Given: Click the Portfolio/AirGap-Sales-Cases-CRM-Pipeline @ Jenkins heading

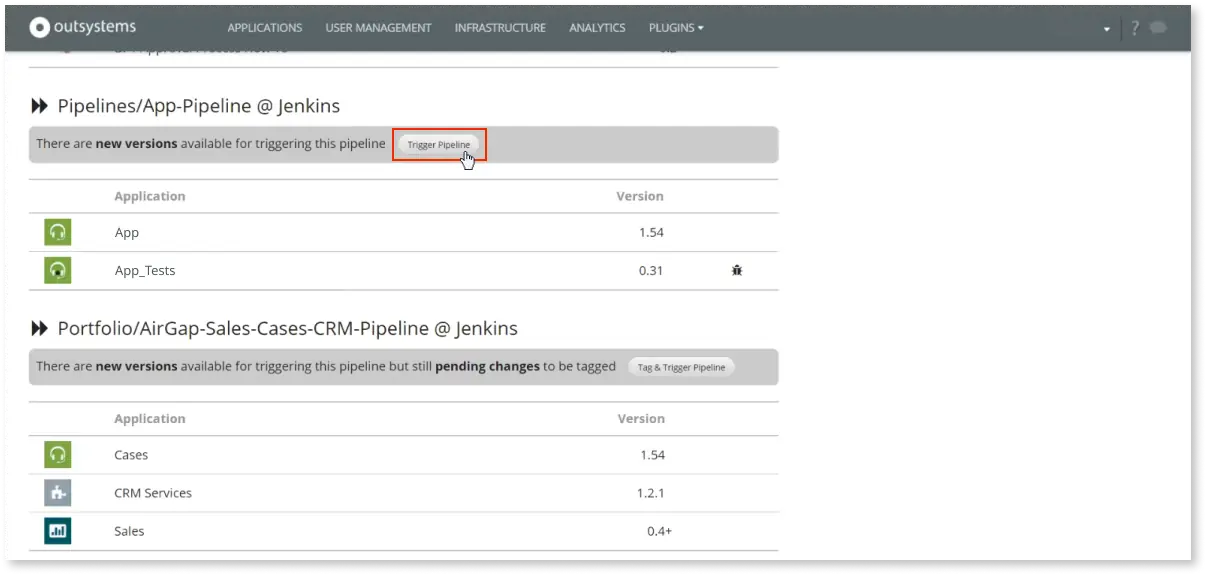Looking at the screenshot, I should pos(288,328).
